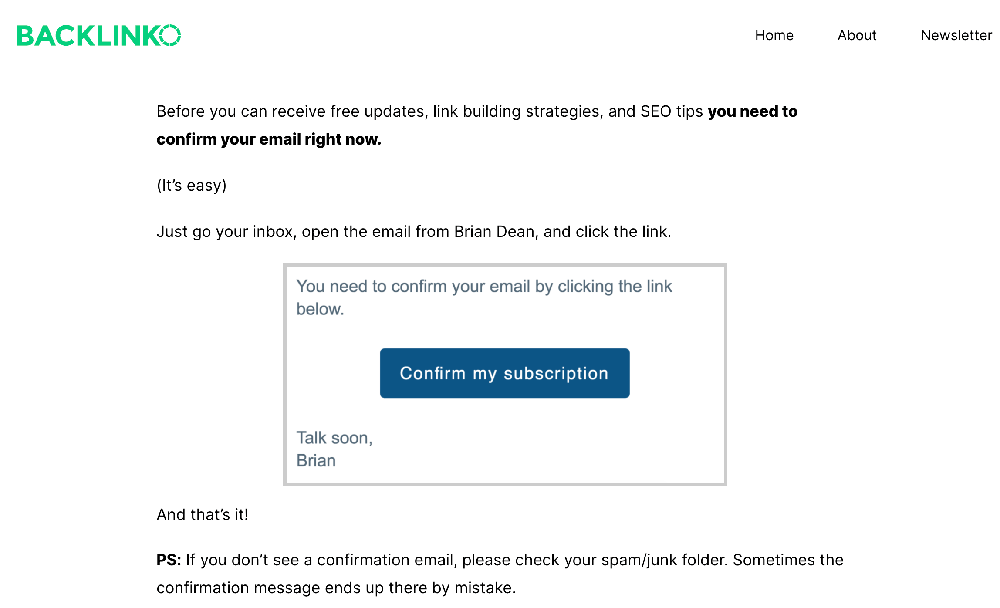This screenshot has height=608, width=1000.
Task: Click the bold 'confirm your email right now' text
Action: coord(268,140)
